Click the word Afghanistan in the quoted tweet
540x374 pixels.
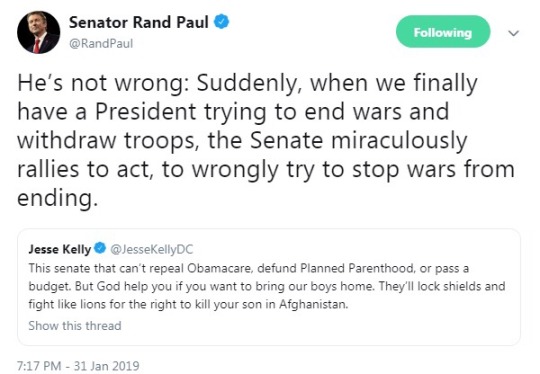point(313,304)
